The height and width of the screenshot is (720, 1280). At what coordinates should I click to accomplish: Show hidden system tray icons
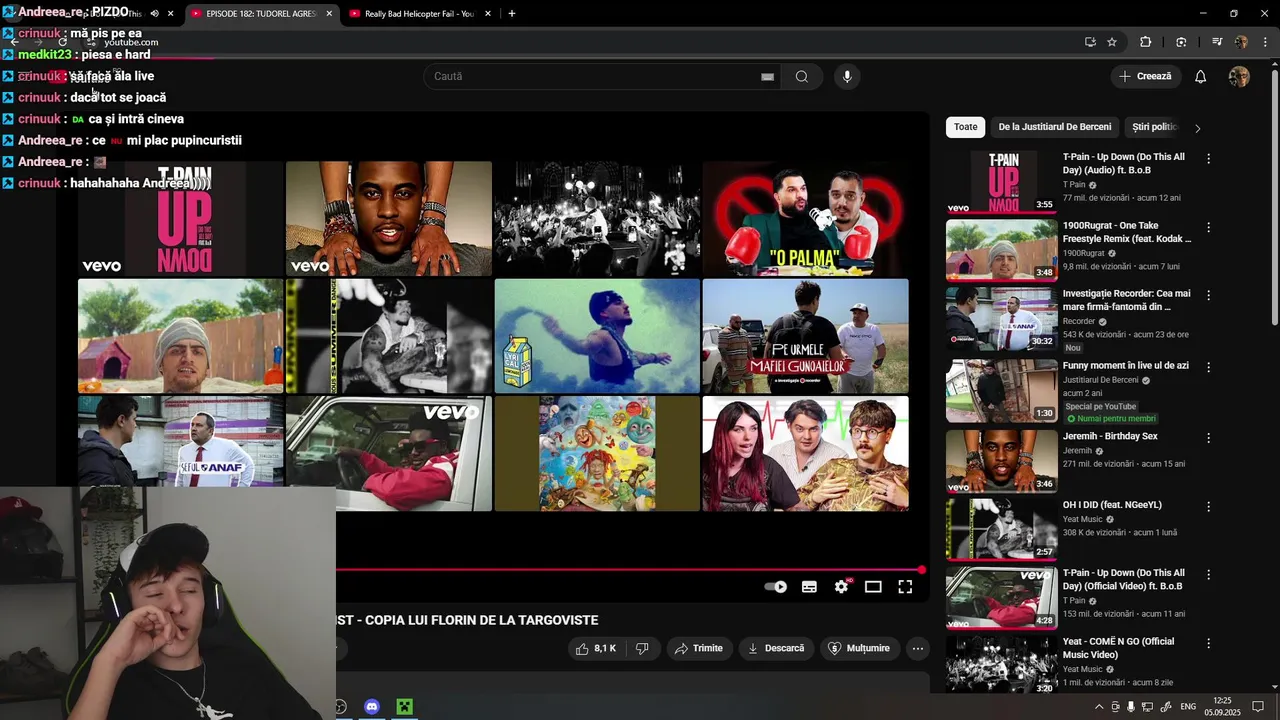[x=1099, y=707]
